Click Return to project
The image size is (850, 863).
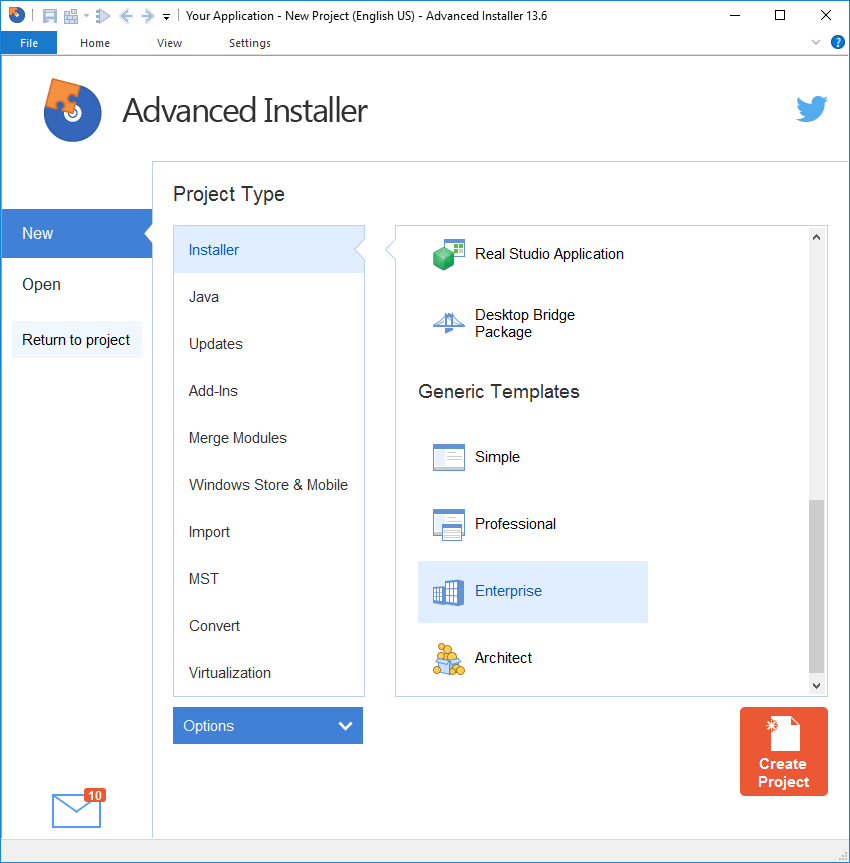[76, 339]
